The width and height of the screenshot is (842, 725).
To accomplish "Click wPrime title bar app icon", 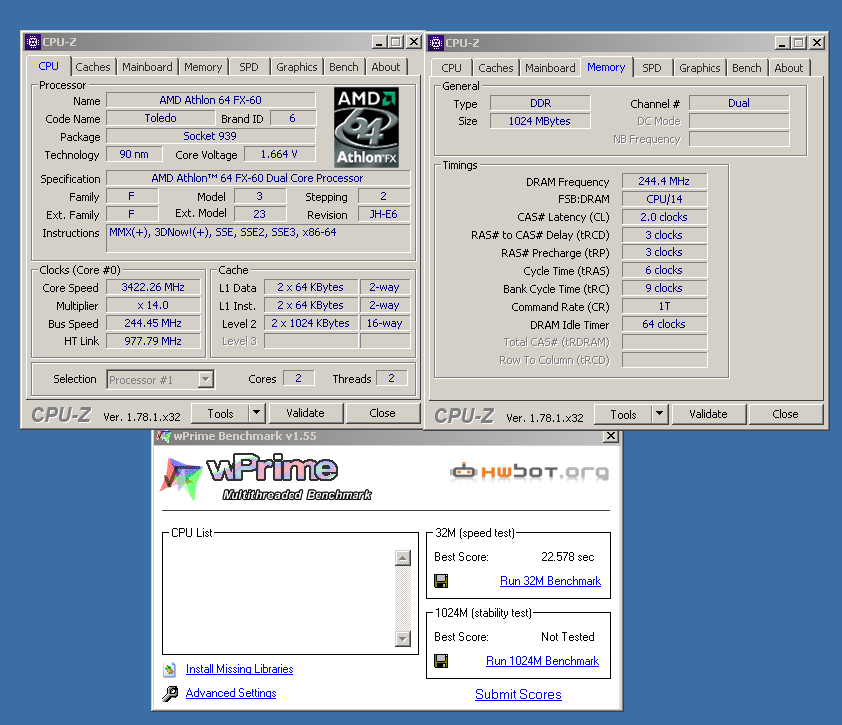I will (163, 436).
